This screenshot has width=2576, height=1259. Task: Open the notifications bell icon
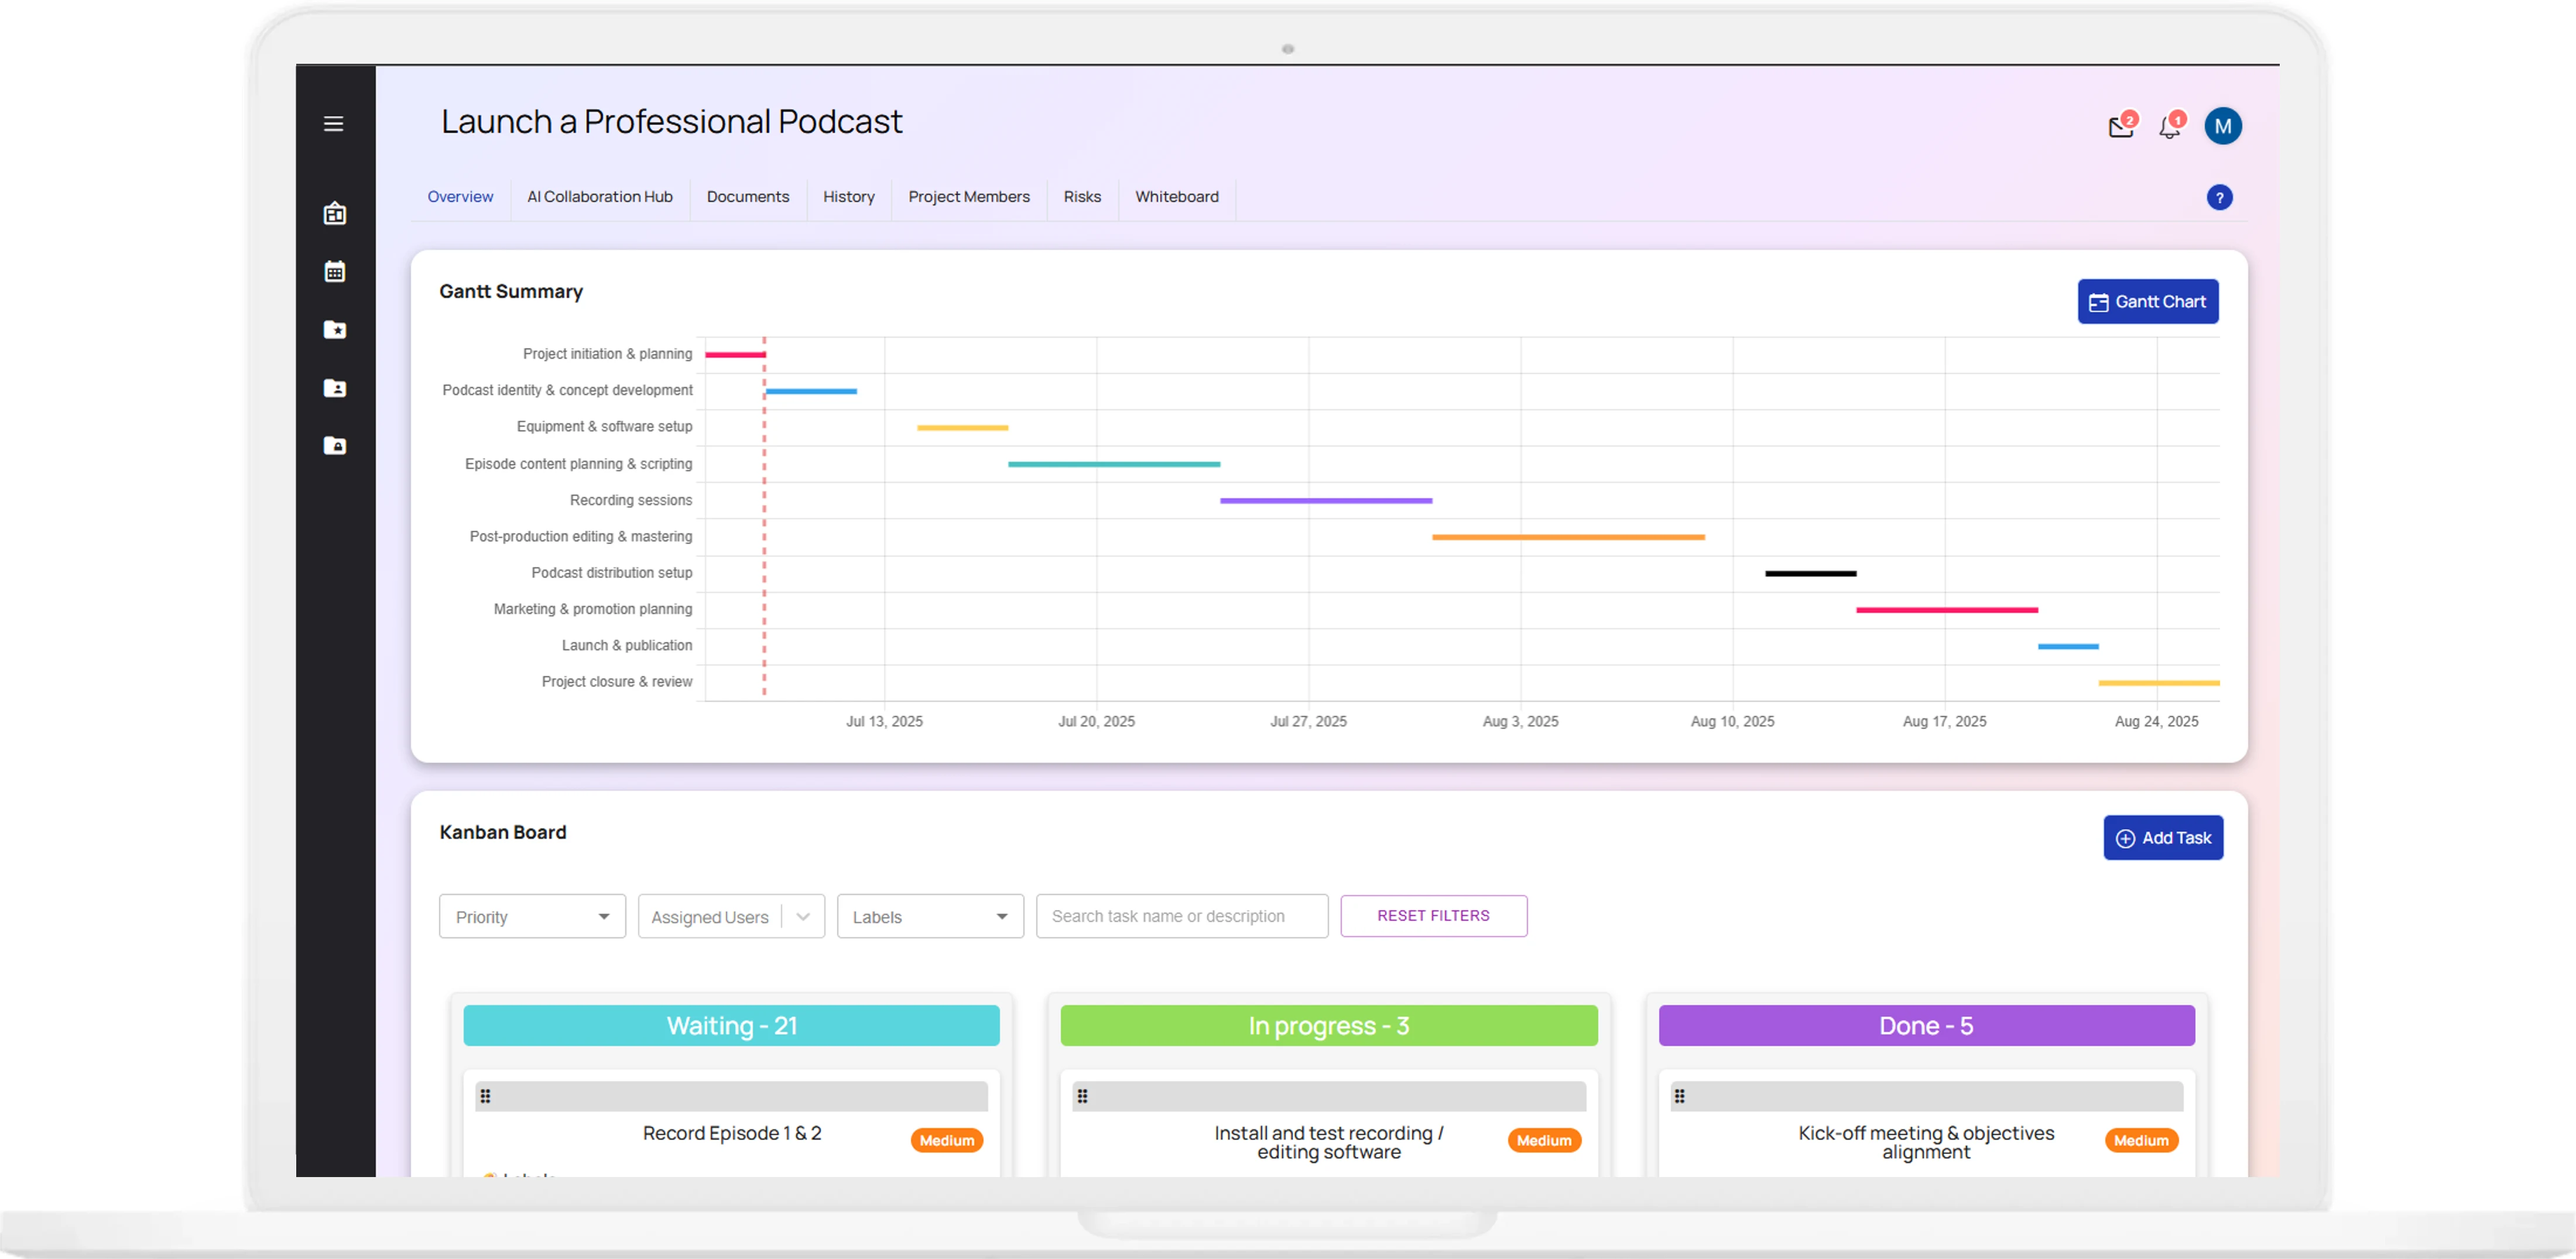2169,127
